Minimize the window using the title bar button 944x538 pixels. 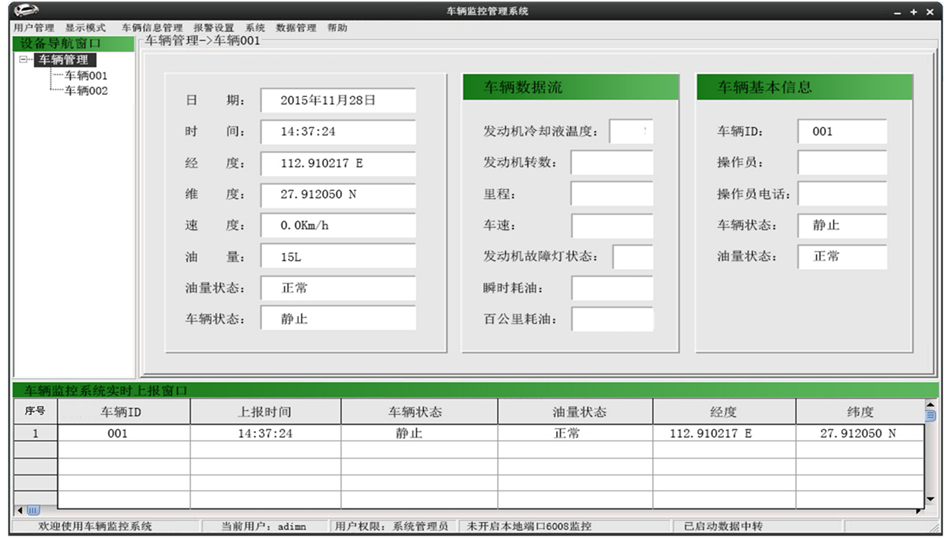[896, 12]
